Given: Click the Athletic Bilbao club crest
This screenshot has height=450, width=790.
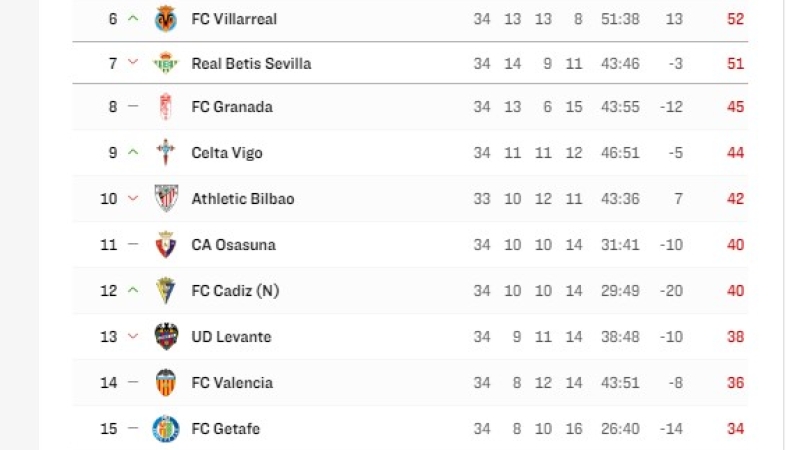Looking at the screenshot, I should pyautogui.click(x=166, y=198).
